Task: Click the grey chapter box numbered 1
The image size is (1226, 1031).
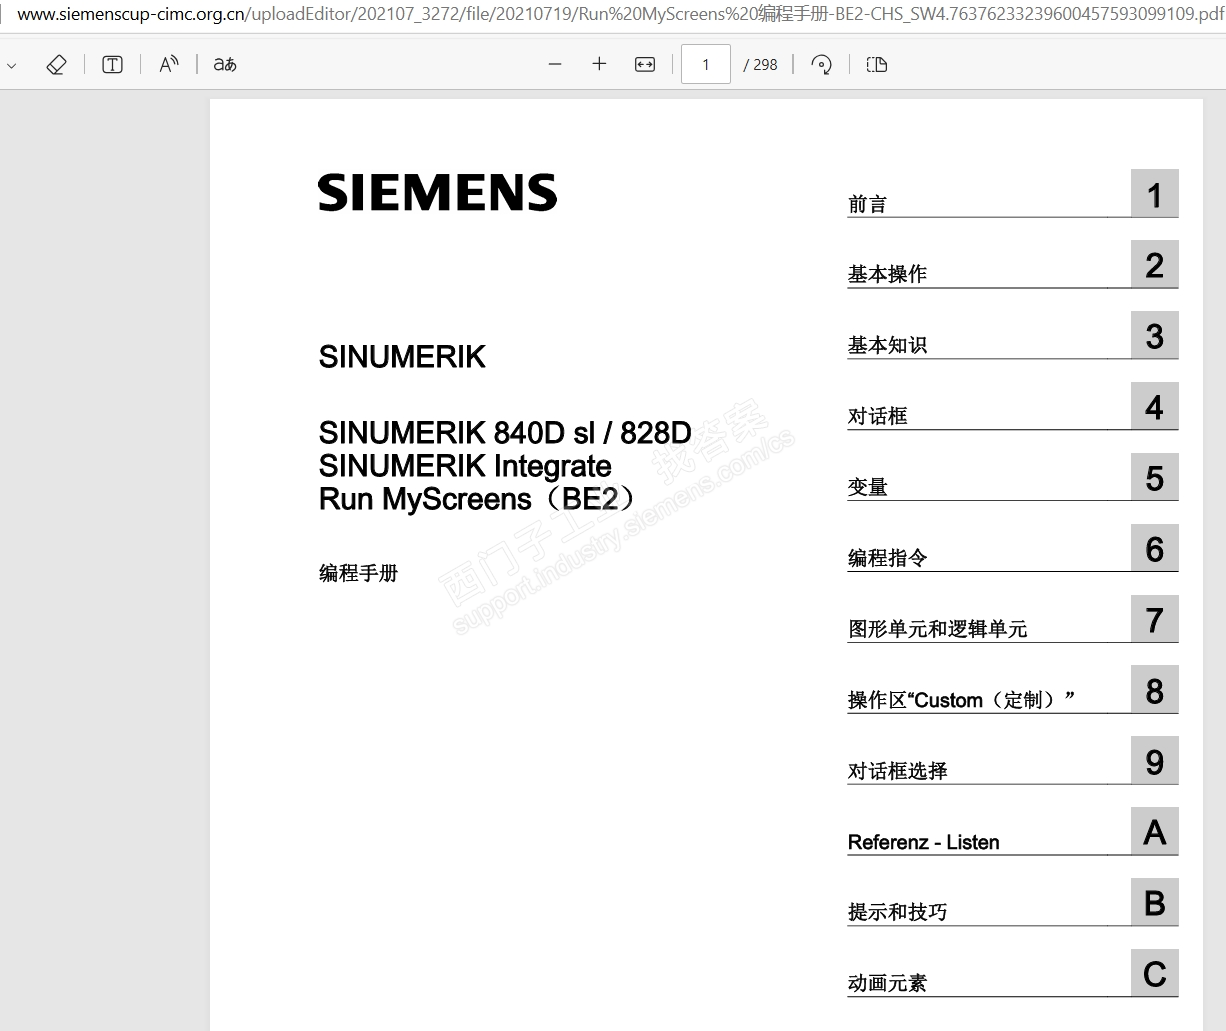Action: tap(1155, 193)
